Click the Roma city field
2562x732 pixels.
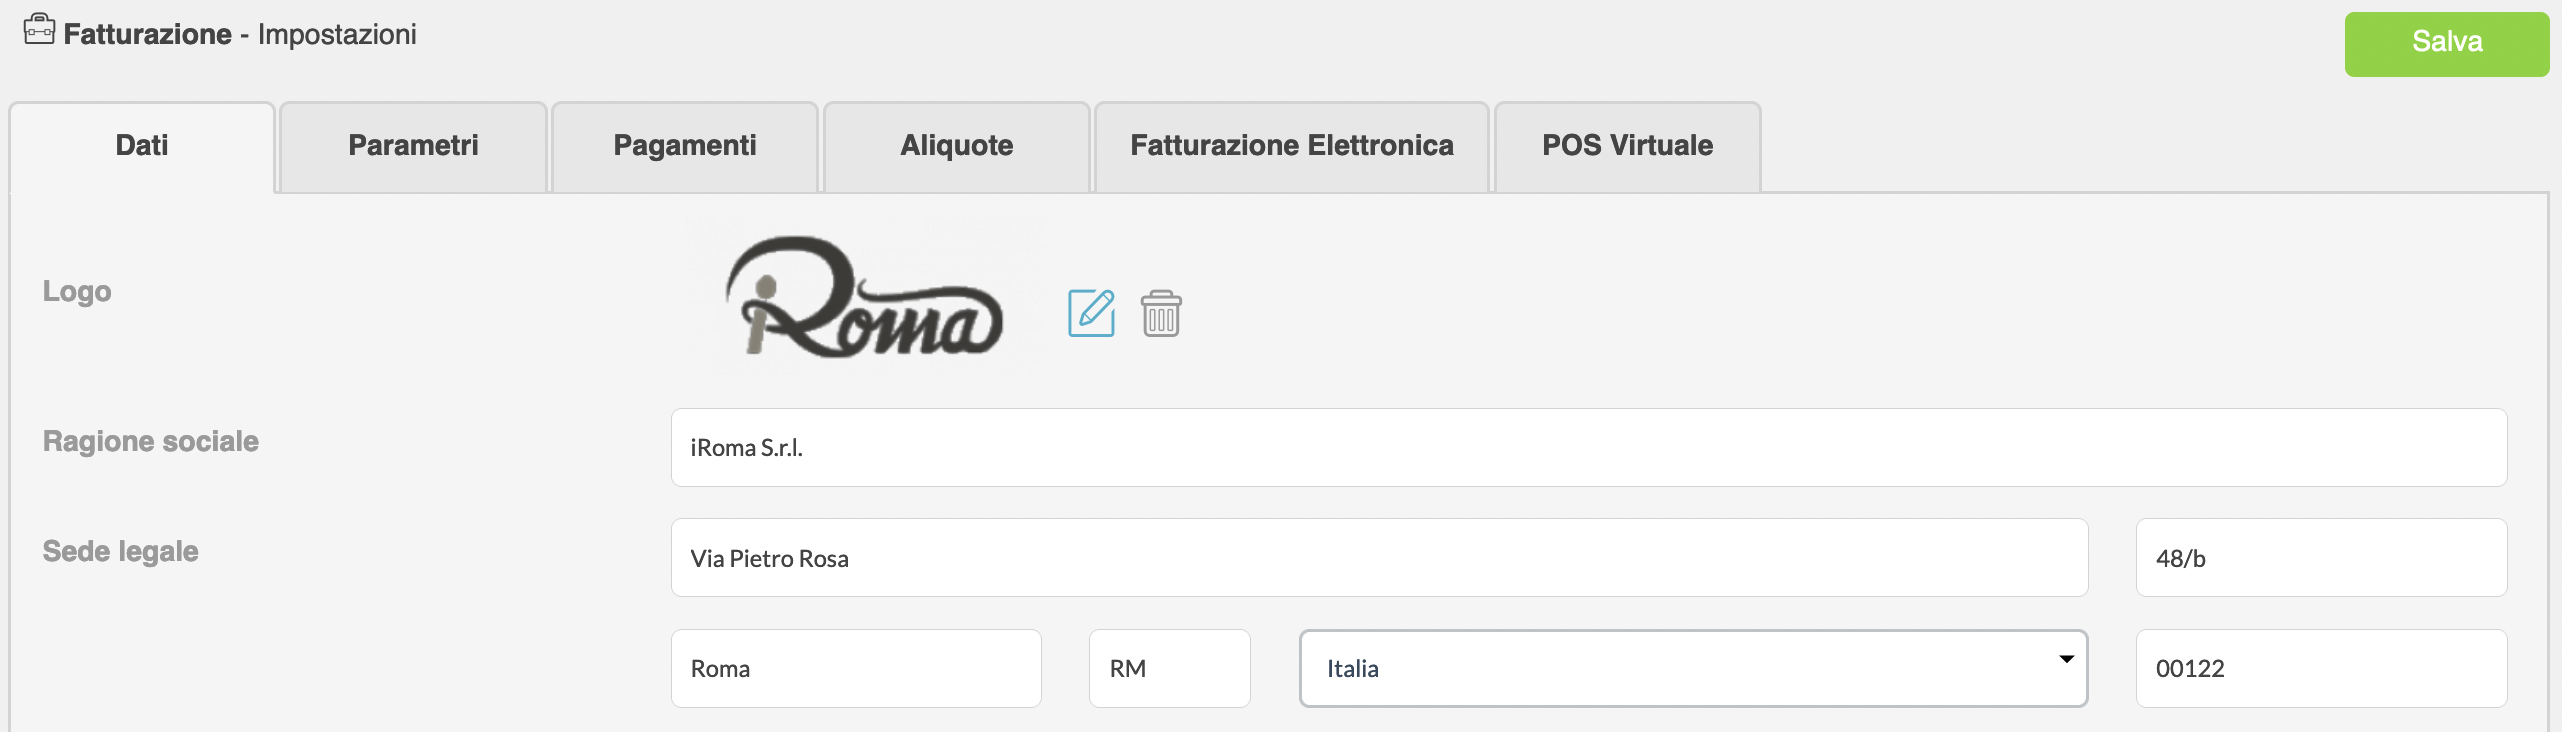[856, 668]
